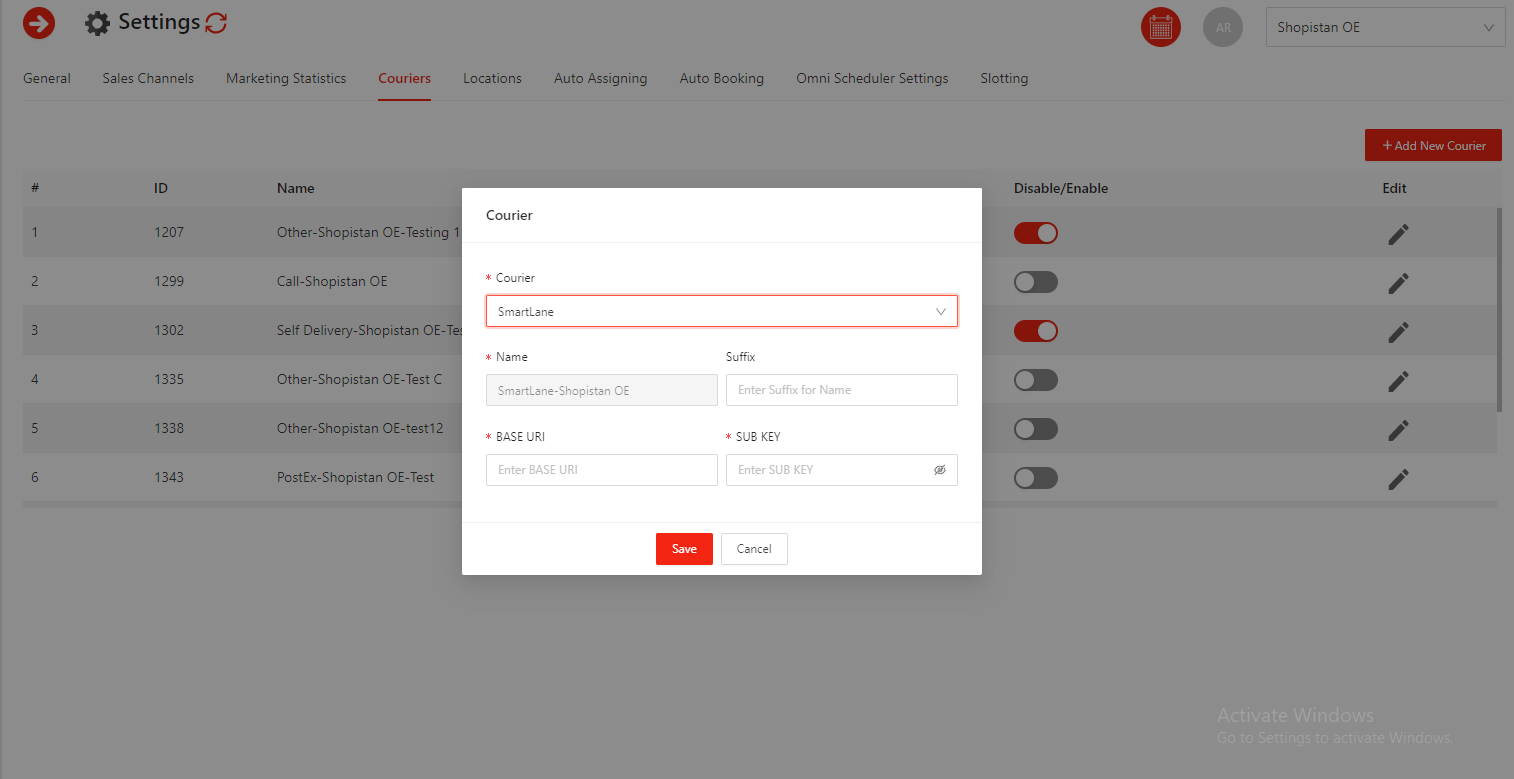Click the Suffix input field
Screen dimensions: 1514x779
(x=841, y=390)
